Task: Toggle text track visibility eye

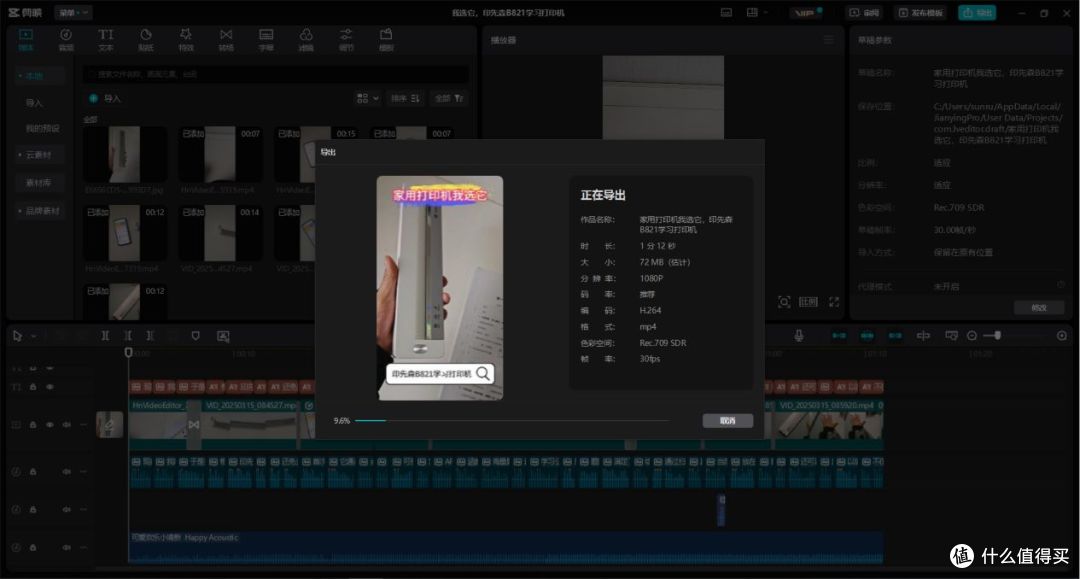Action: click(x=50, y=387)
